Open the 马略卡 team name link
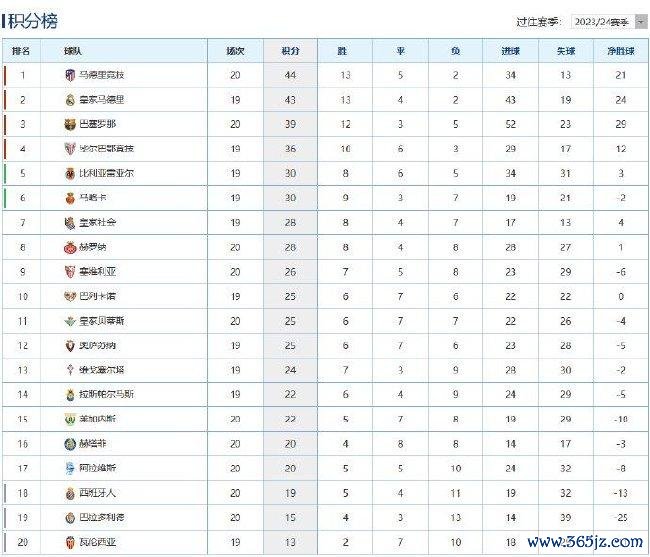Screen dimensions: 650x557 coord(93,198)
